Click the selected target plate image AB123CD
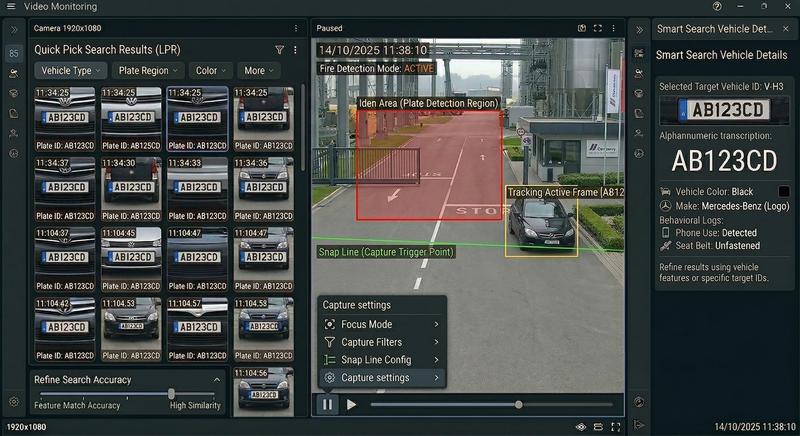 click(724, 110)
